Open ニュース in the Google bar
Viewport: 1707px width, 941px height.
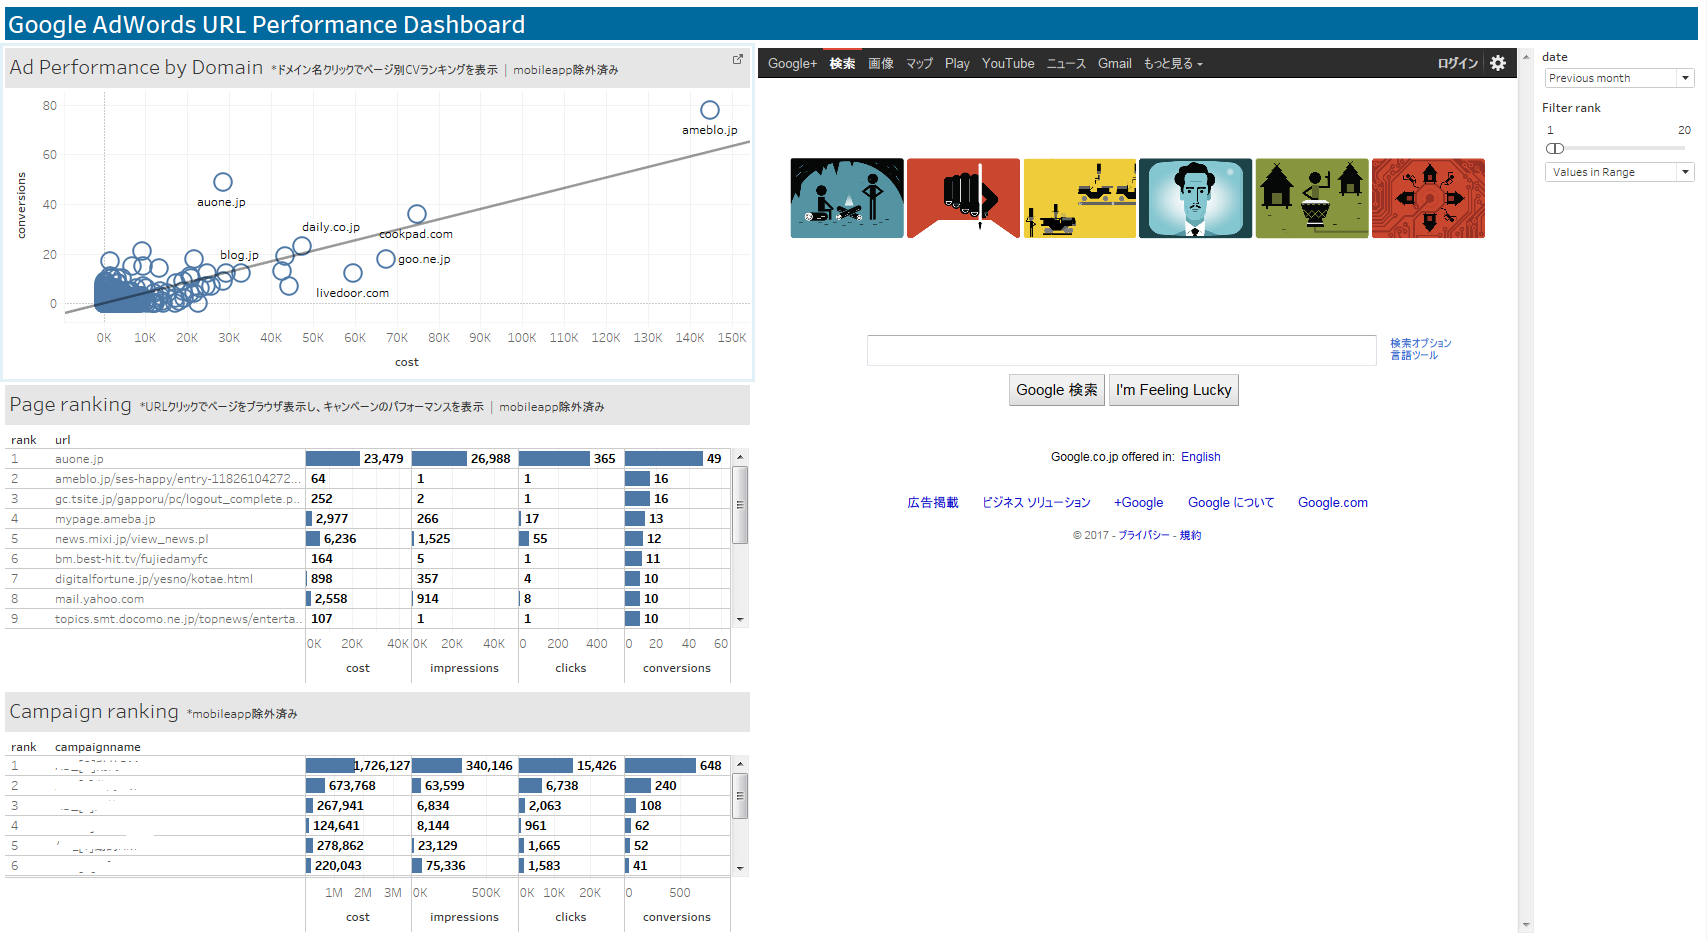pos(1066,63)
